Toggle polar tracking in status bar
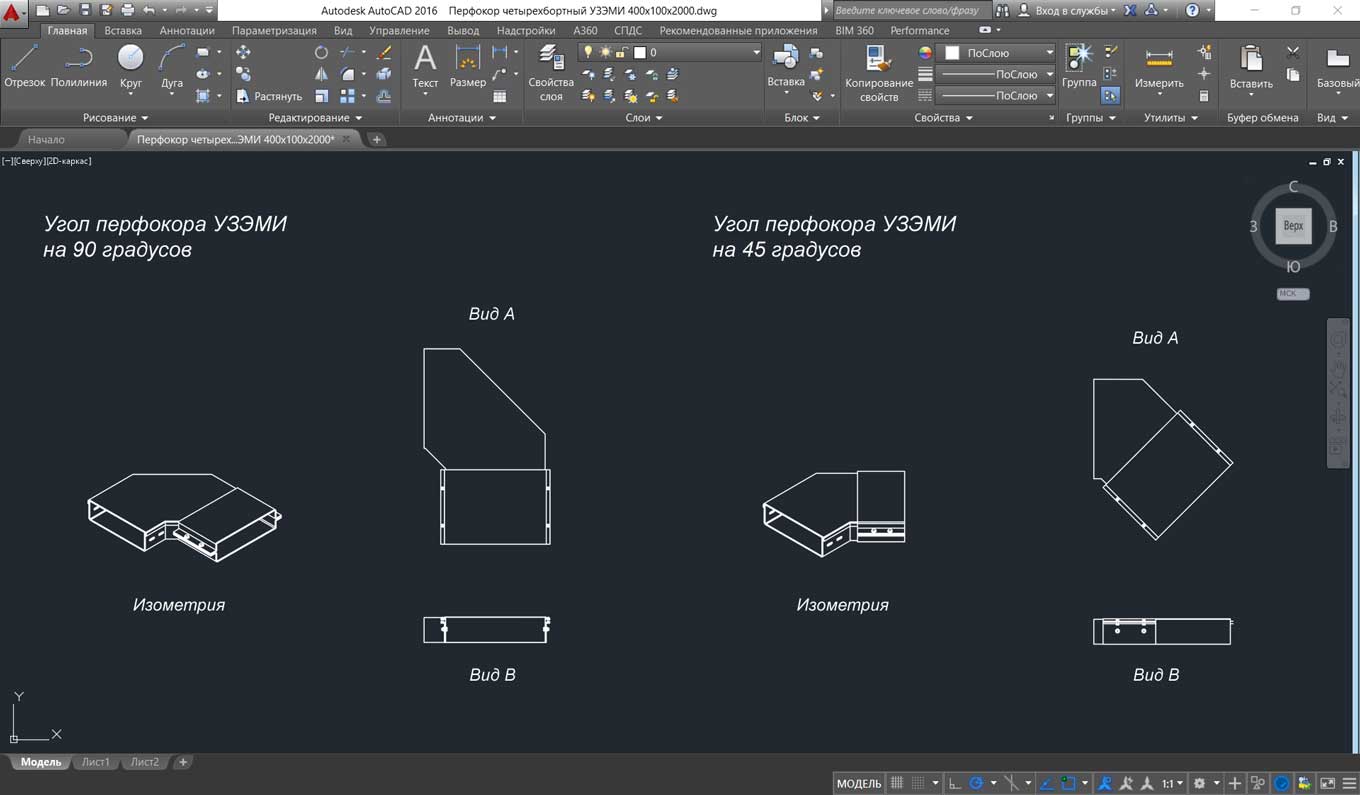1360x795 pixels. (x=977, y=783)
